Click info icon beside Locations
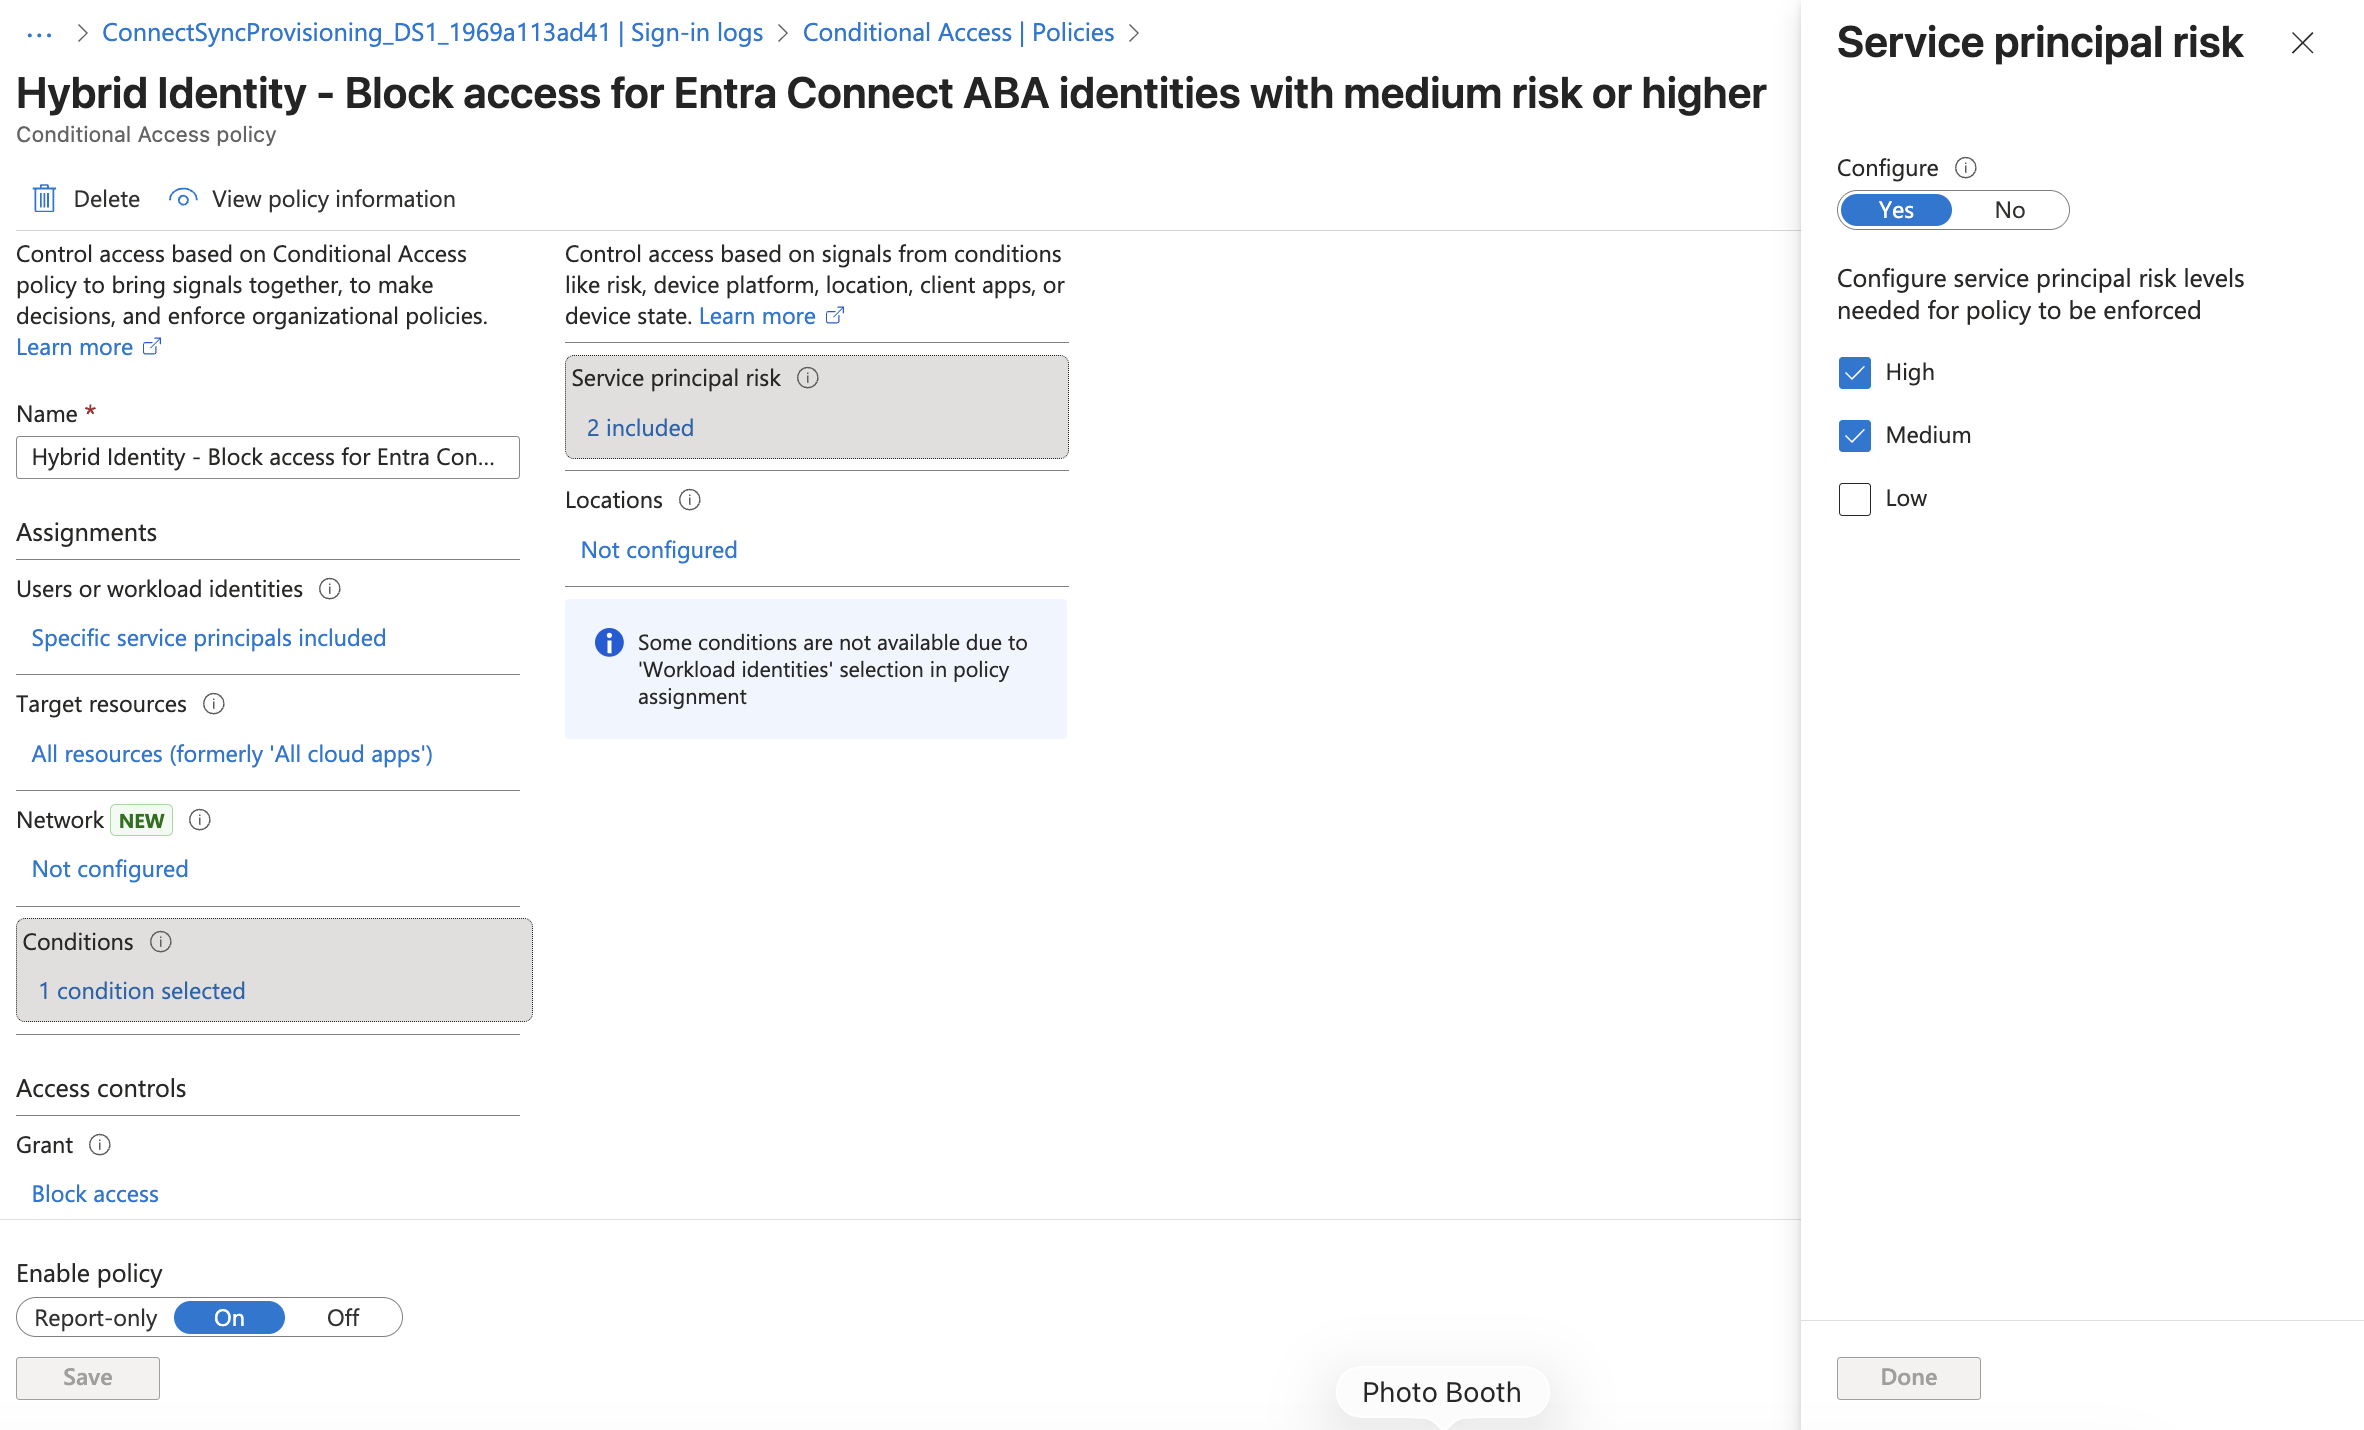This screenshot has width=2364, height=1430. 690,500
